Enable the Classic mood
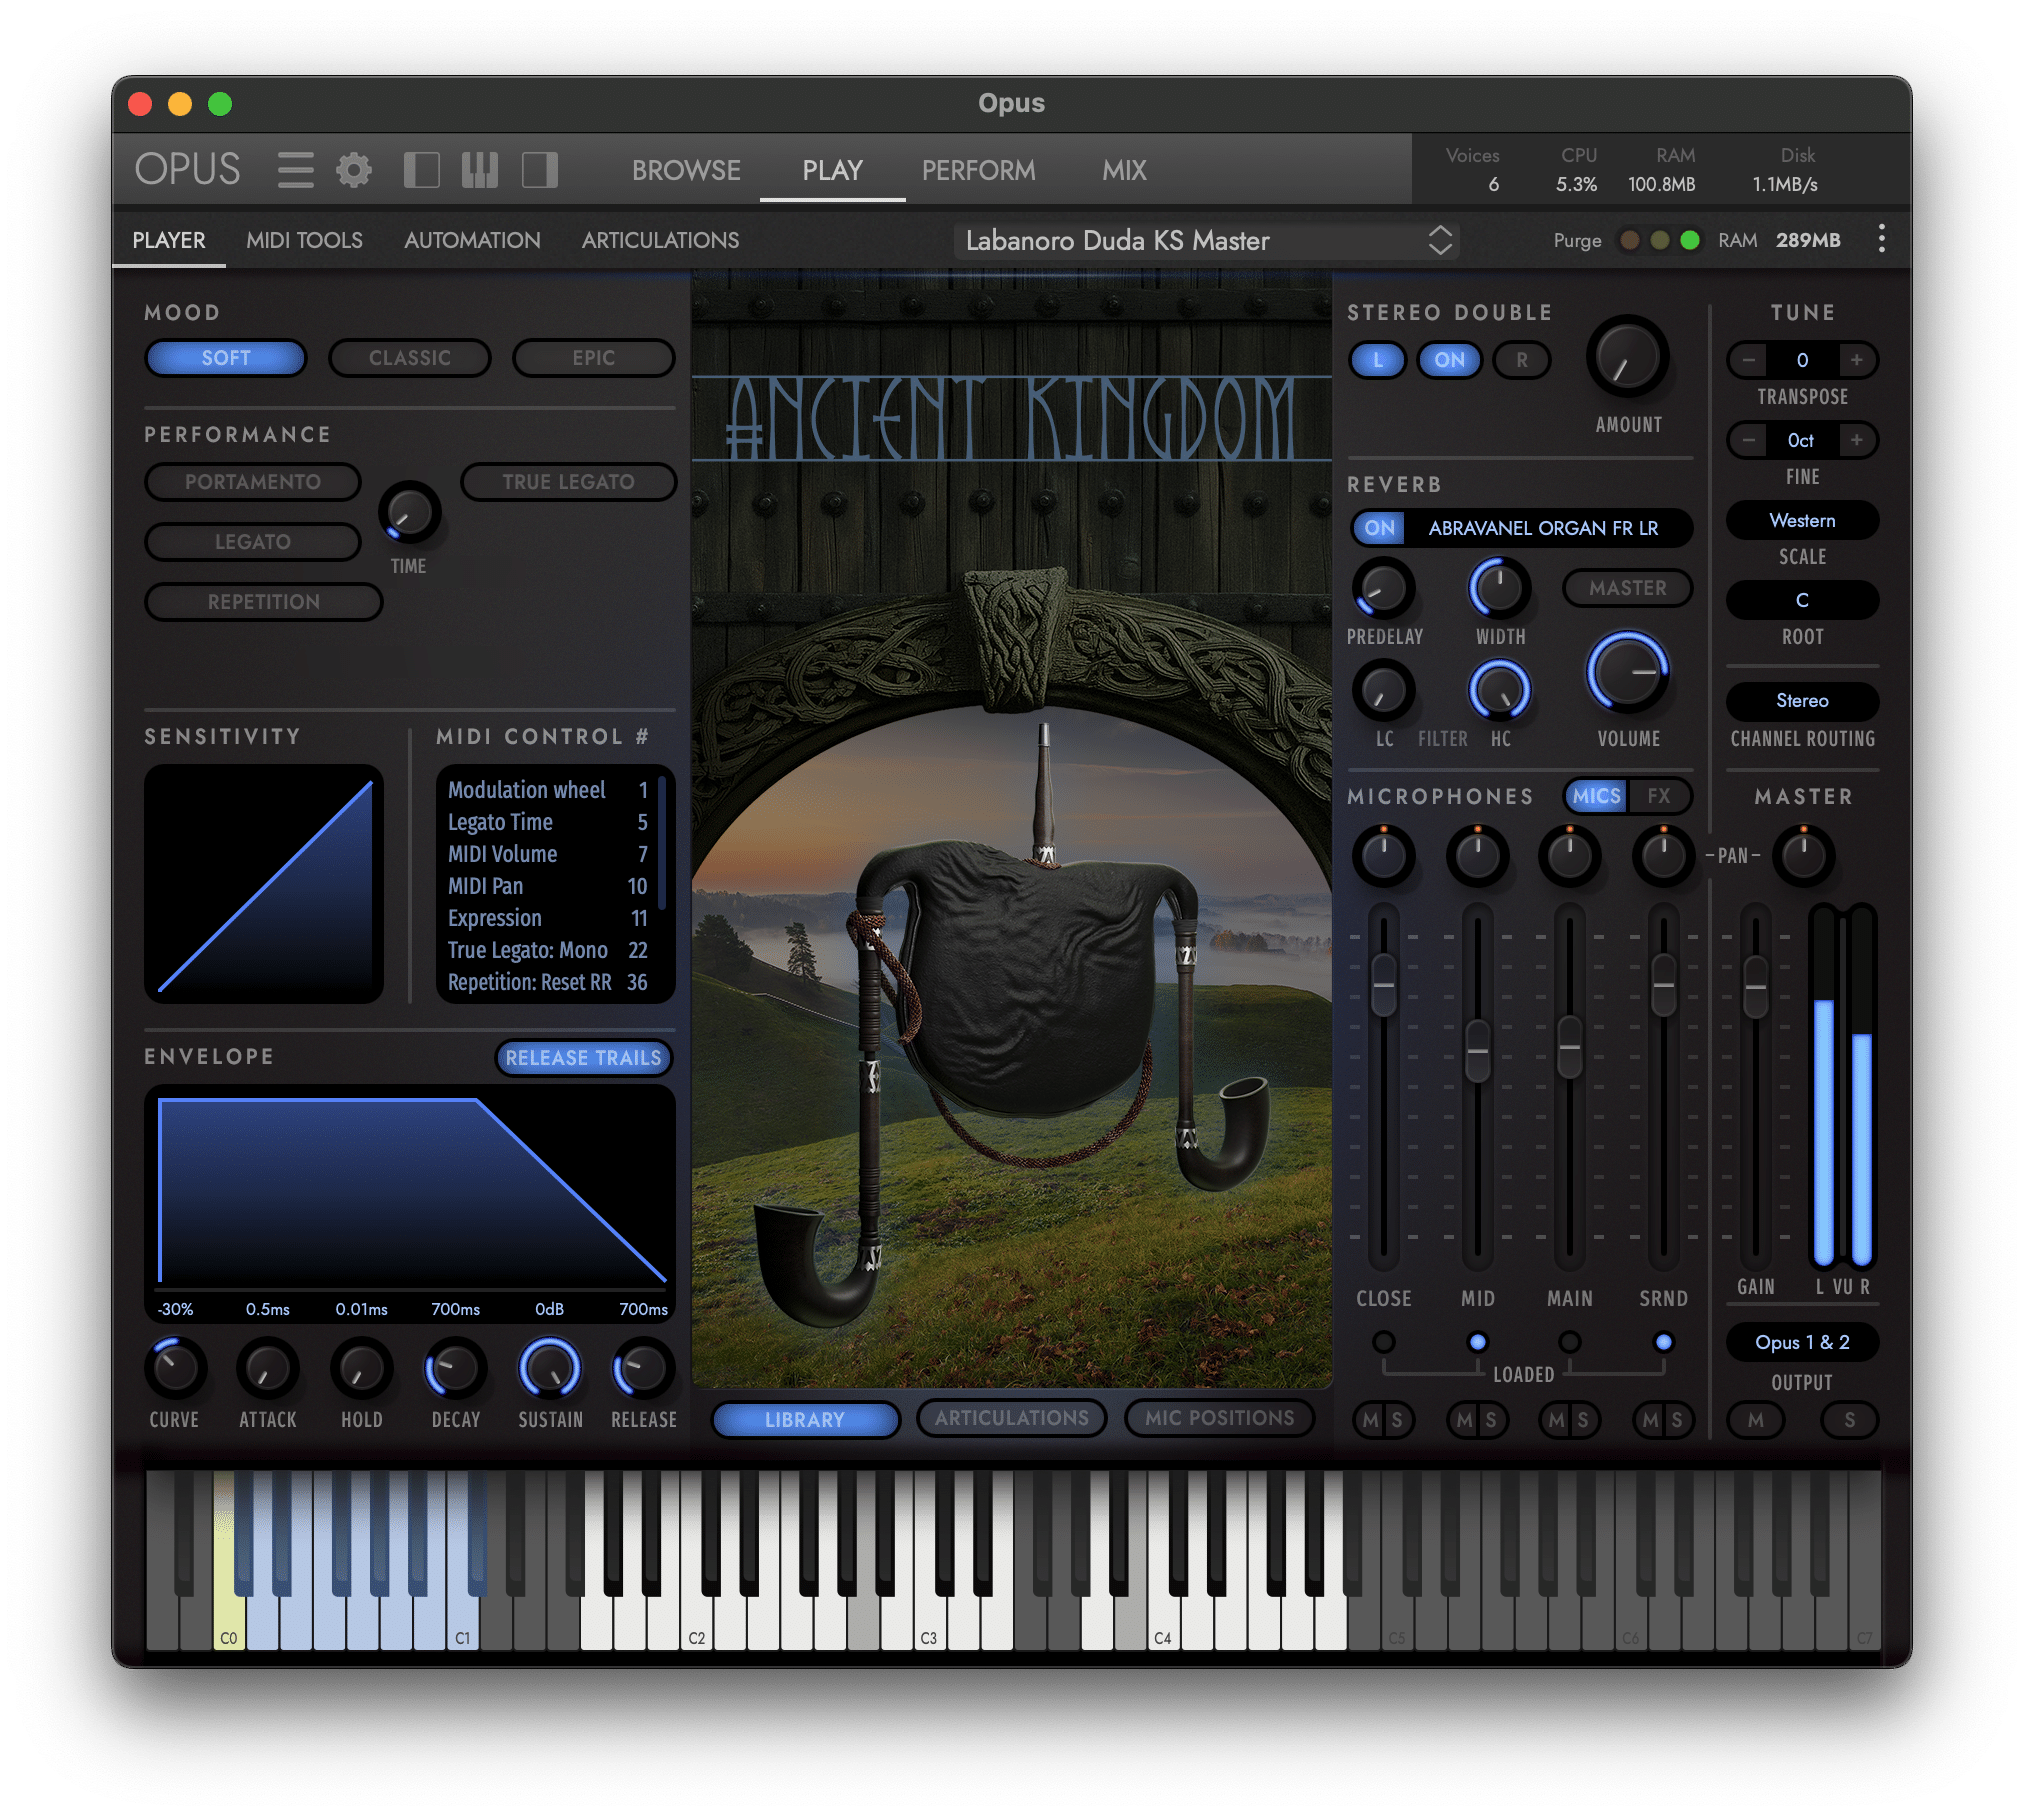This screenshot has height=1816, width=2024. click(410, 358)
